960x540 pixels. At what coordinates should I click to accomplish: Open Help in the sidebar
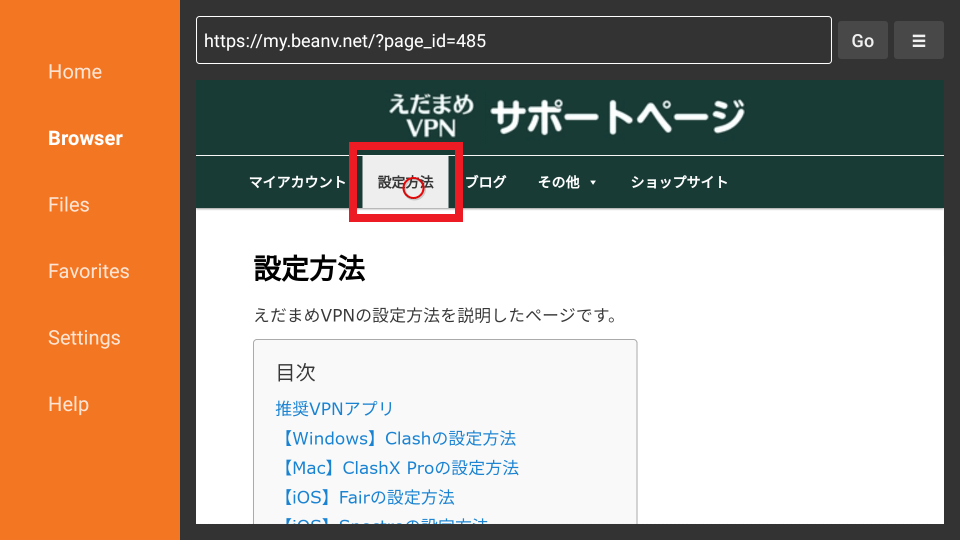68,404
